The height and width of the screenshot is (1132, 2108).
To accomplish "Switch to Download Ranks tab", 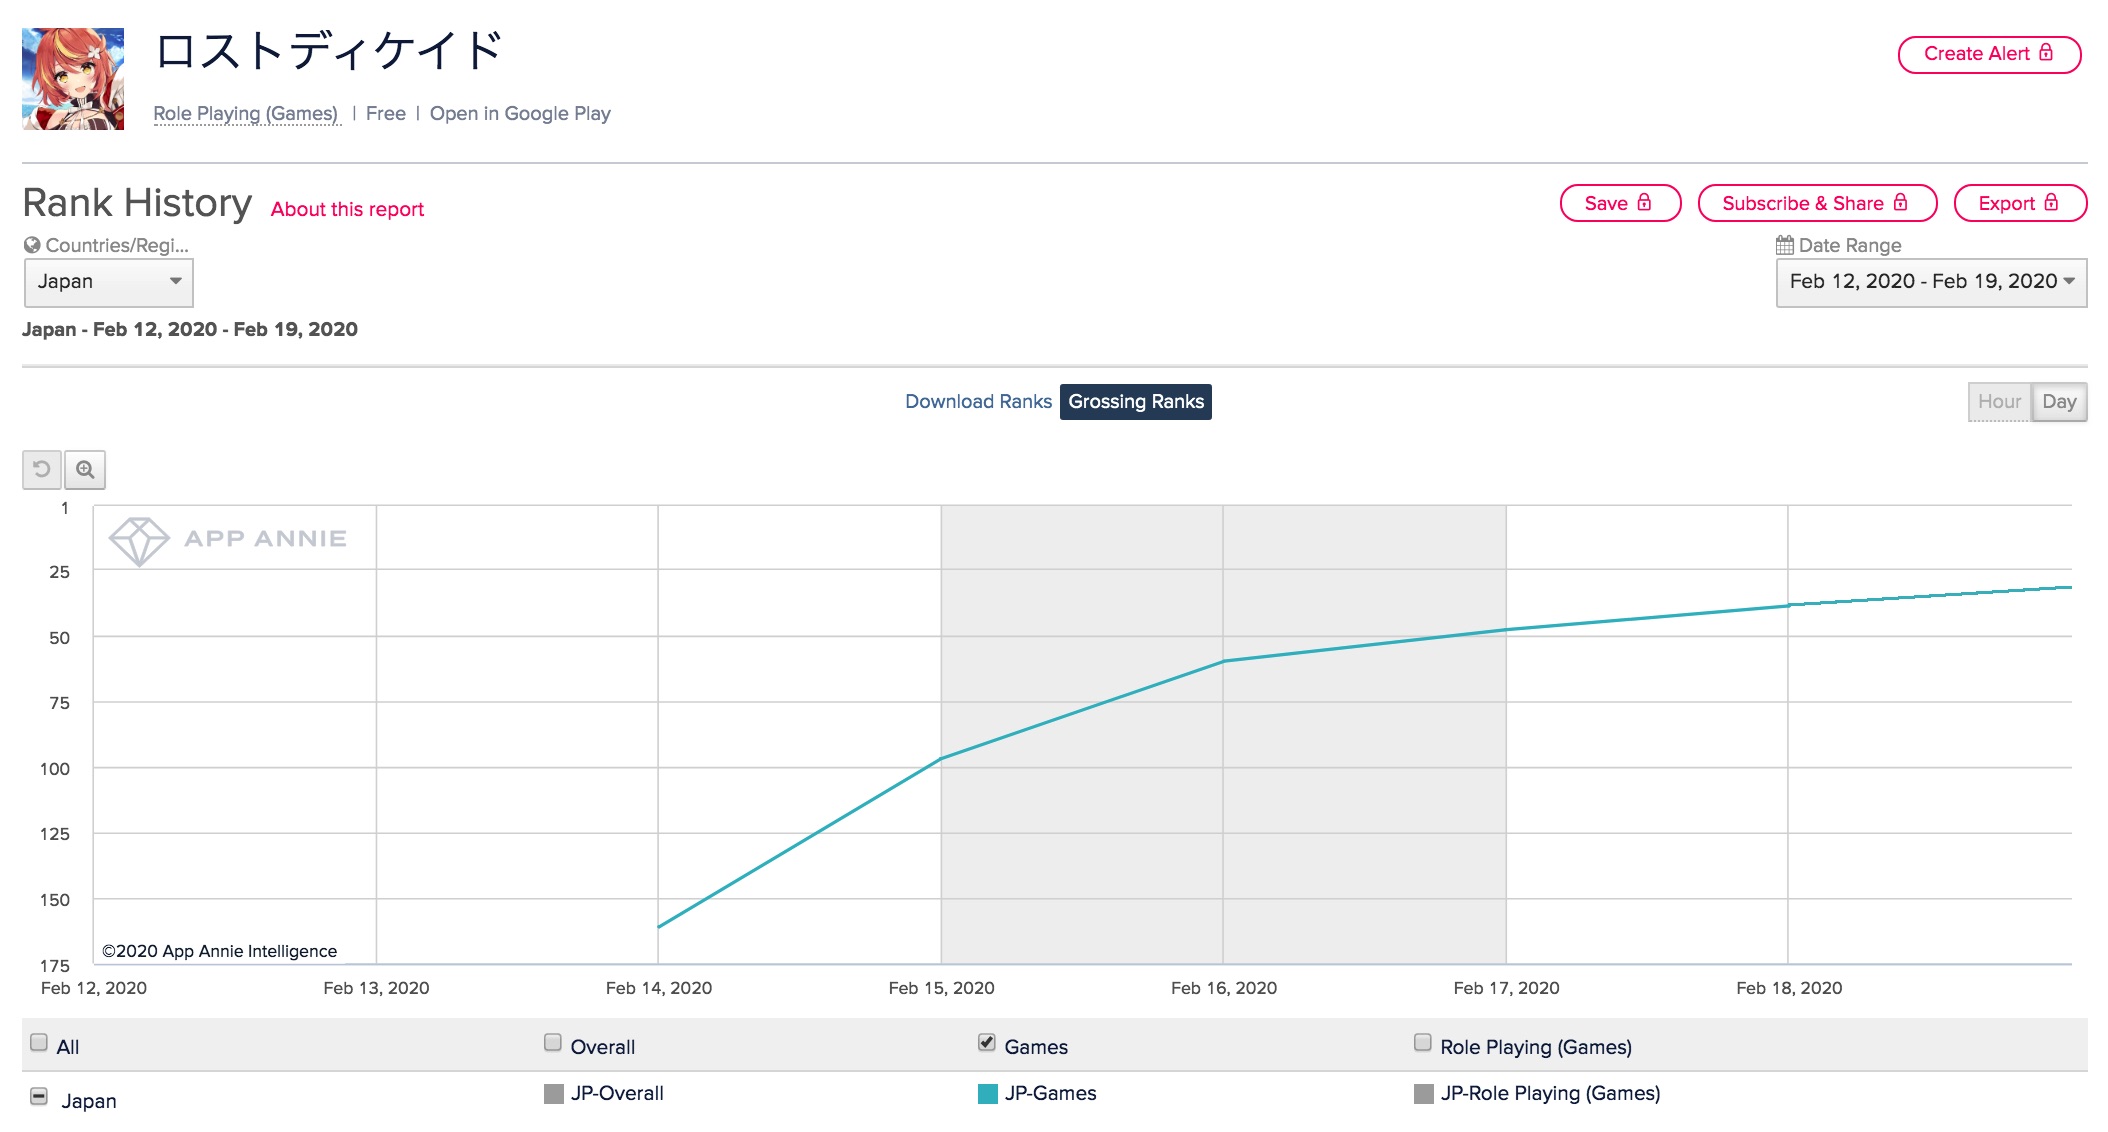I will (x=978, y=402).
